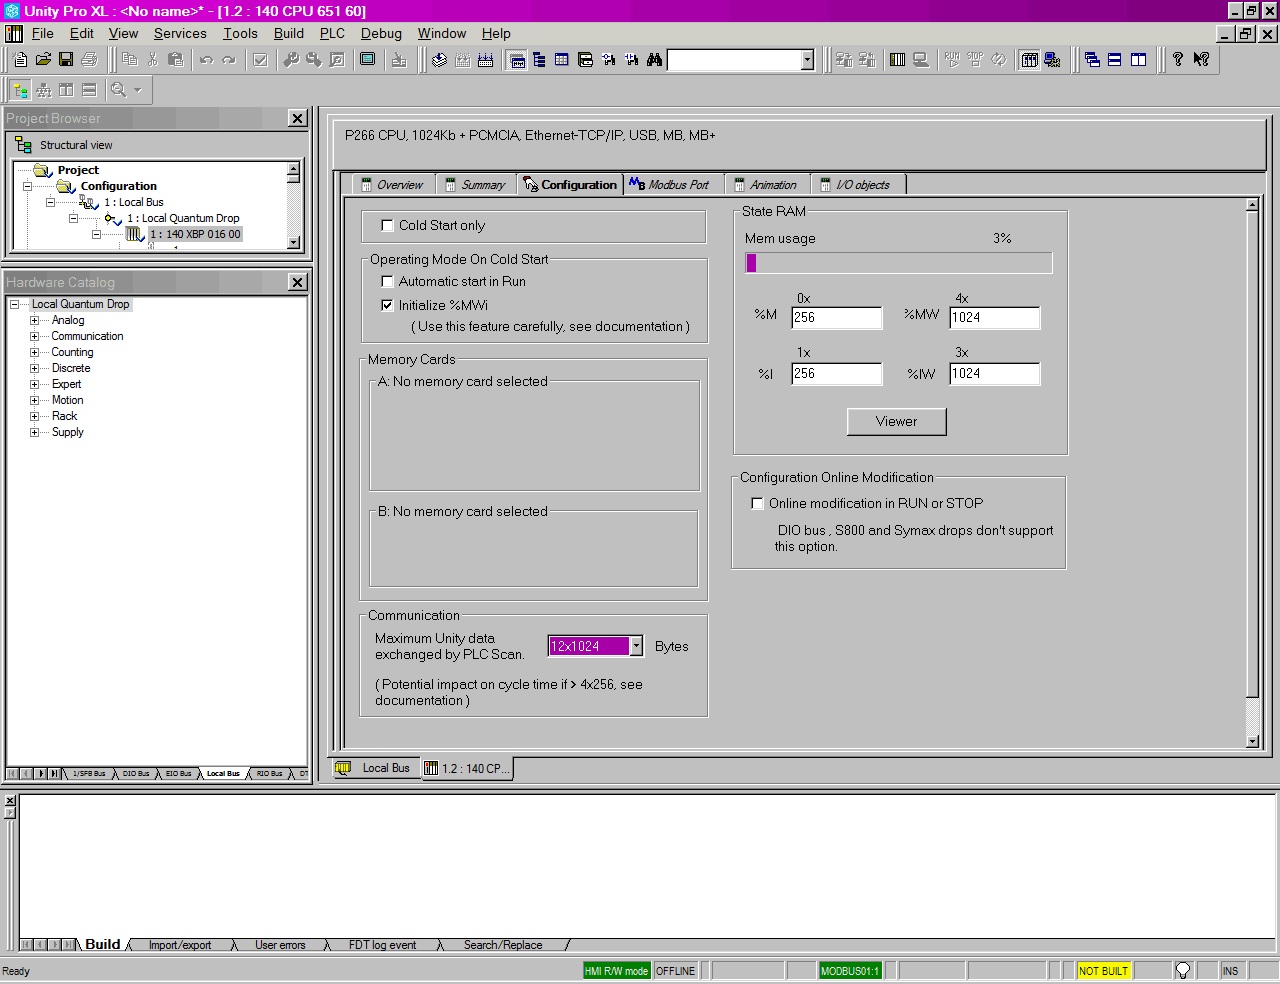The width and height of the screenshot is (1280, 984).
Task: Switch to the Local Bus window tab
Action: 374,769
